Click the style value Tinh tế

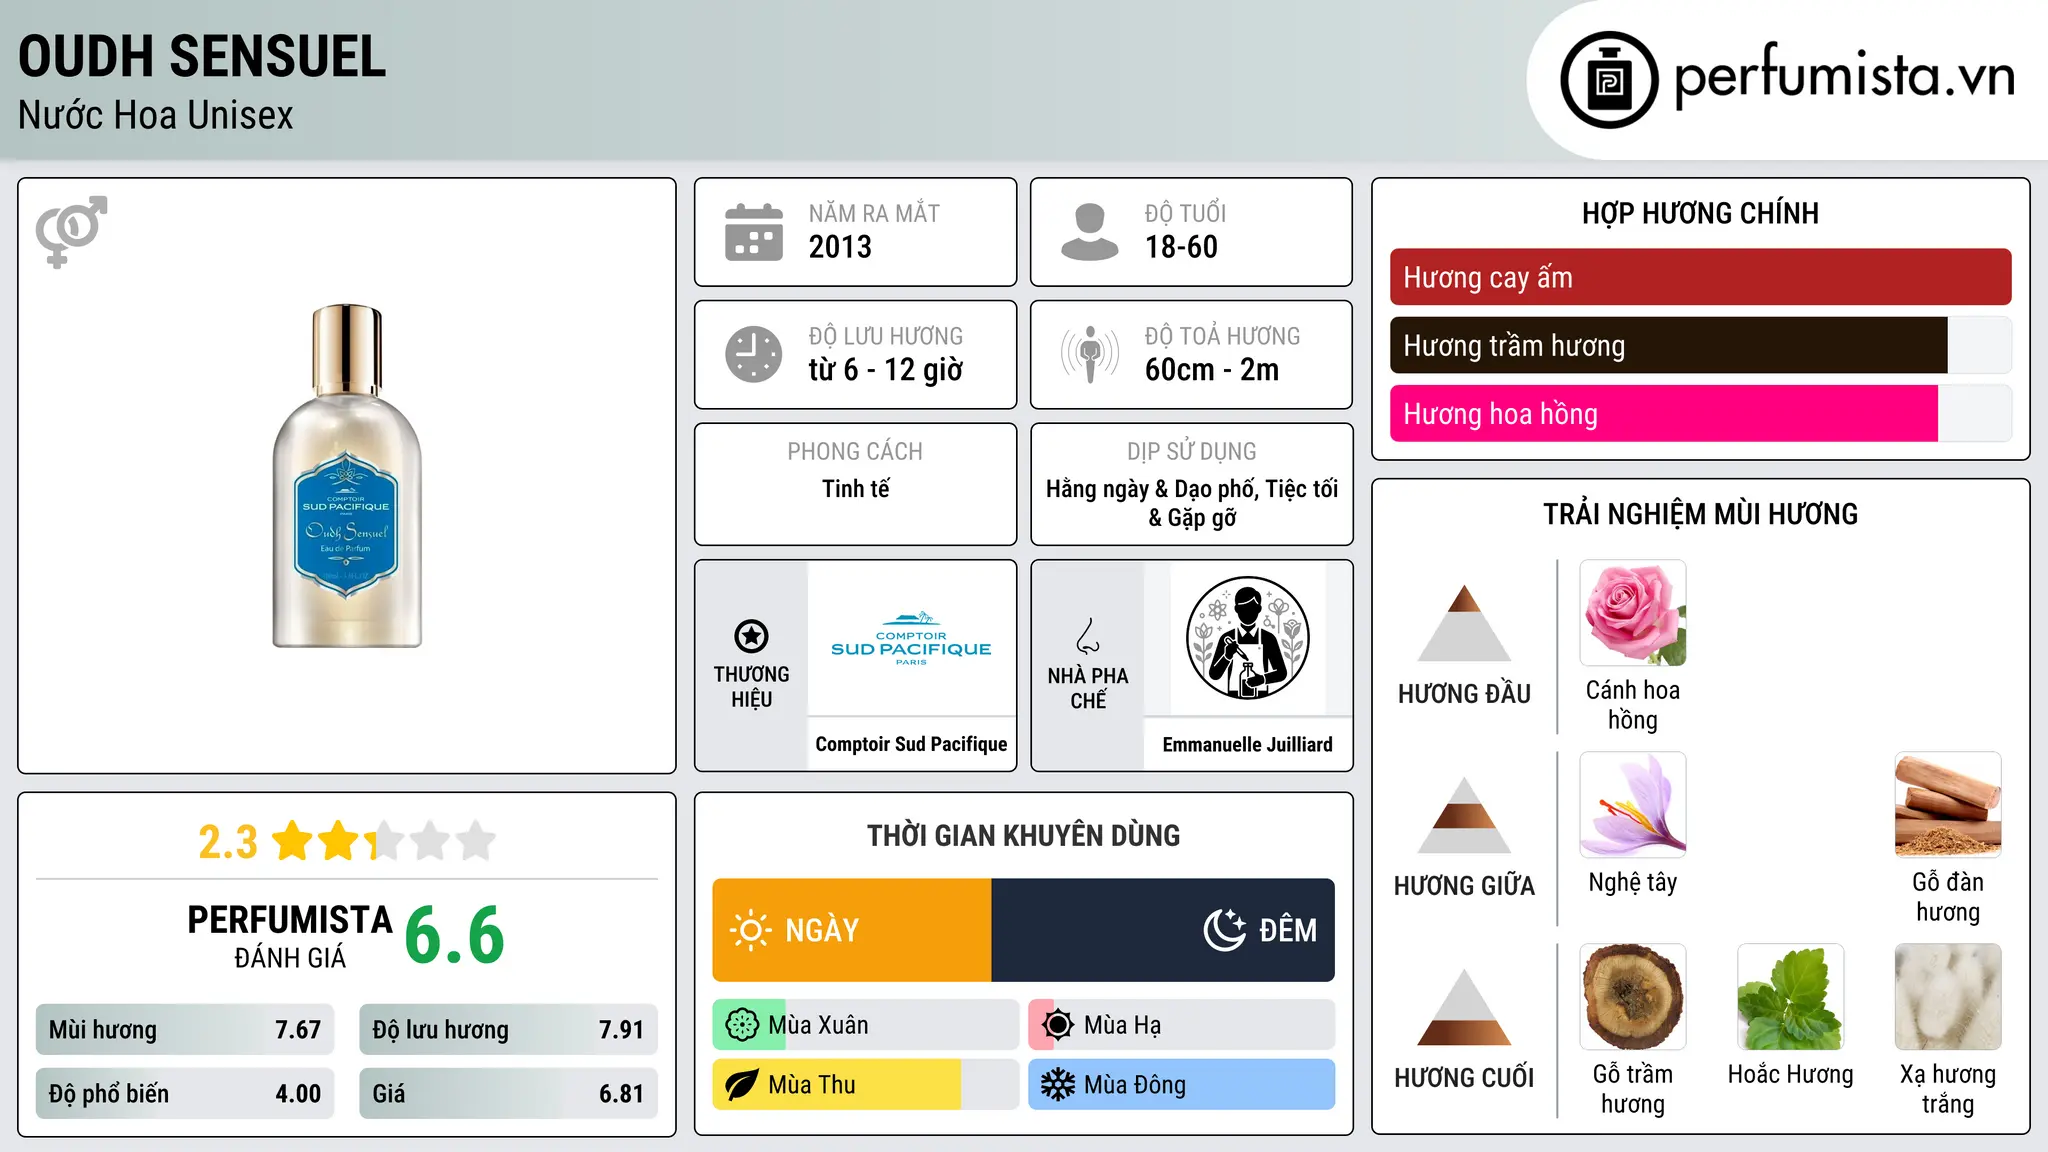coord(855,489)
